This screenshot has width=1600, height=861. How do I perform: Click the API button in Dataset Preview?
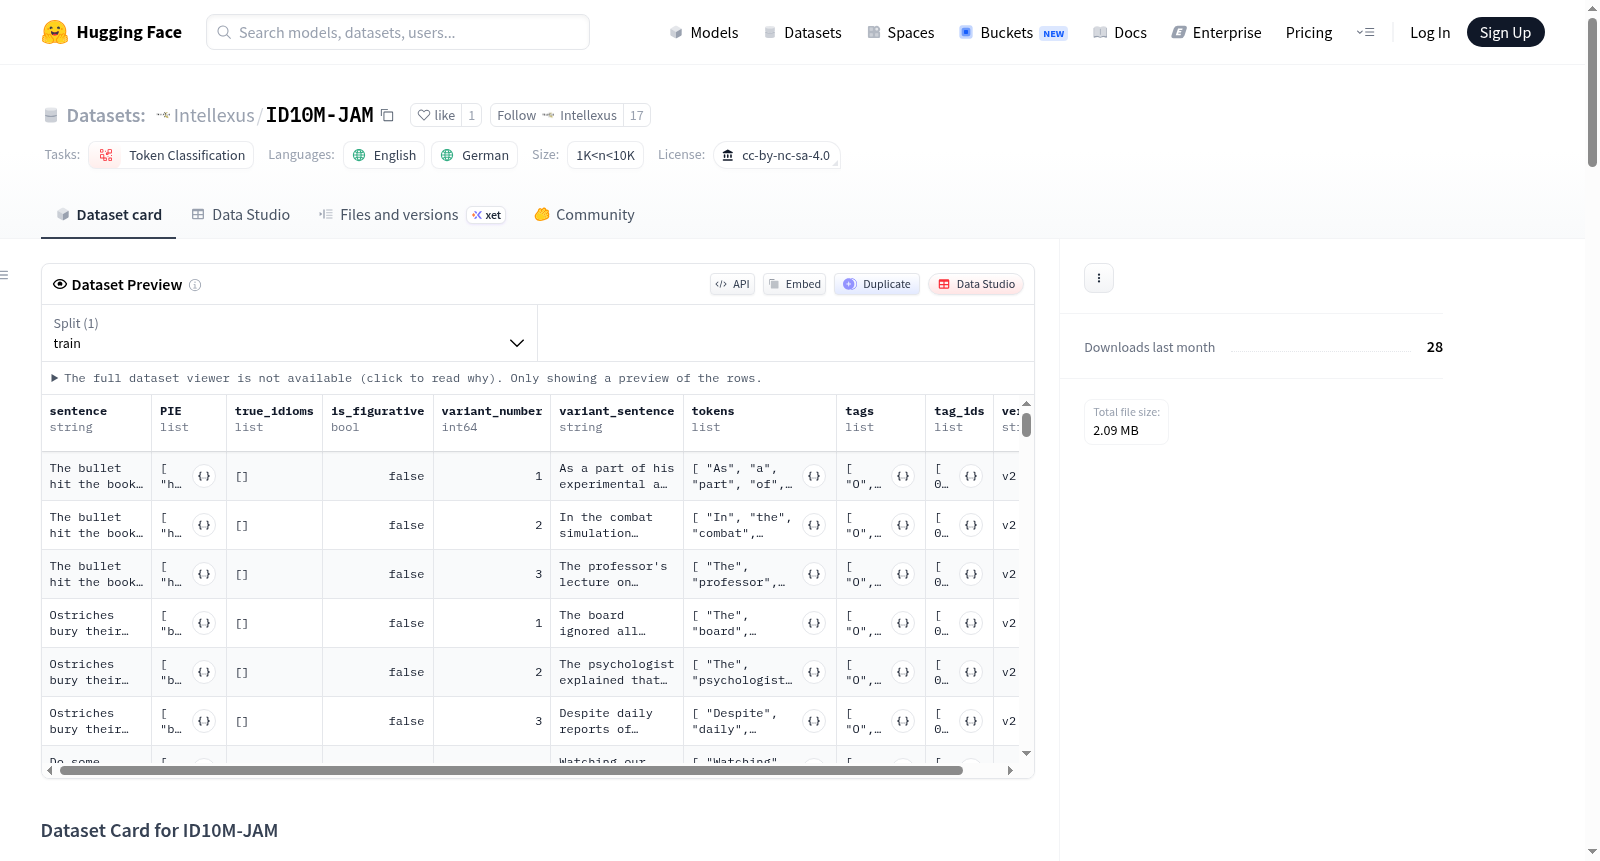click(732, 284)
